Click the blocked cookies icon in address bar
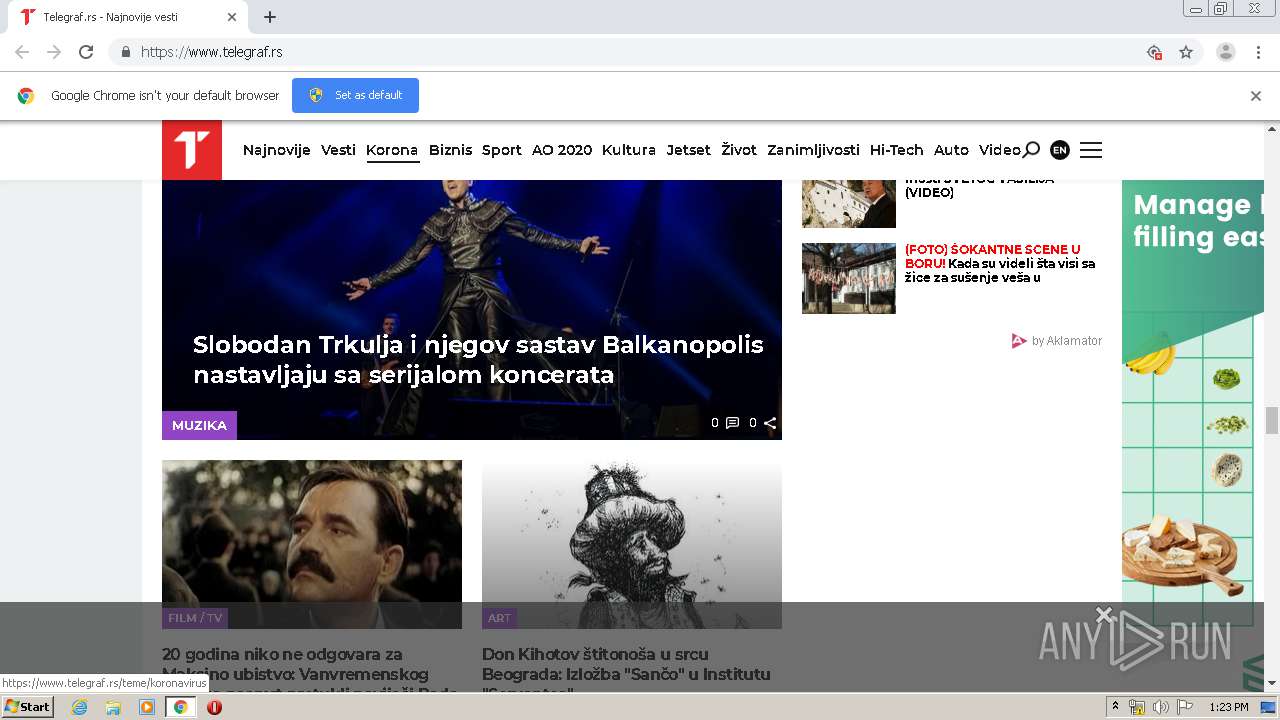The height and width of the screenshot is (720, 1280). point(1154,52)
